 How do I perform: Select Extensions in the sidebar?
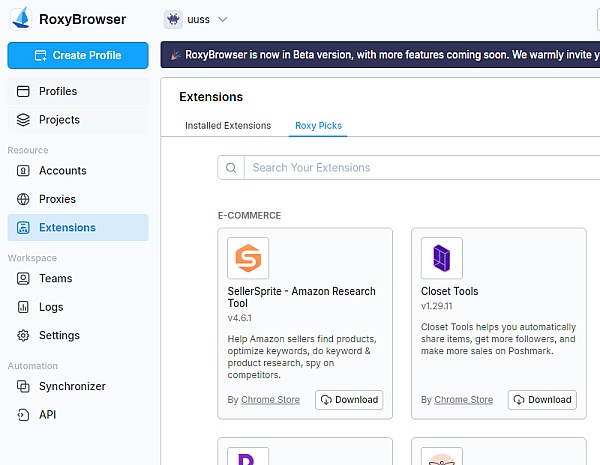click(x=67, y=228)
